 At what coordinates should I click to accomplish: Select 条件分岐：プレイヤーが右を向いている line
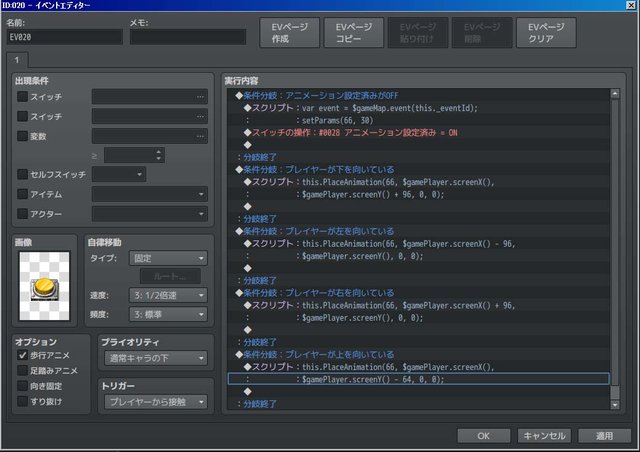pyautogui.click(x=418, y=293)
